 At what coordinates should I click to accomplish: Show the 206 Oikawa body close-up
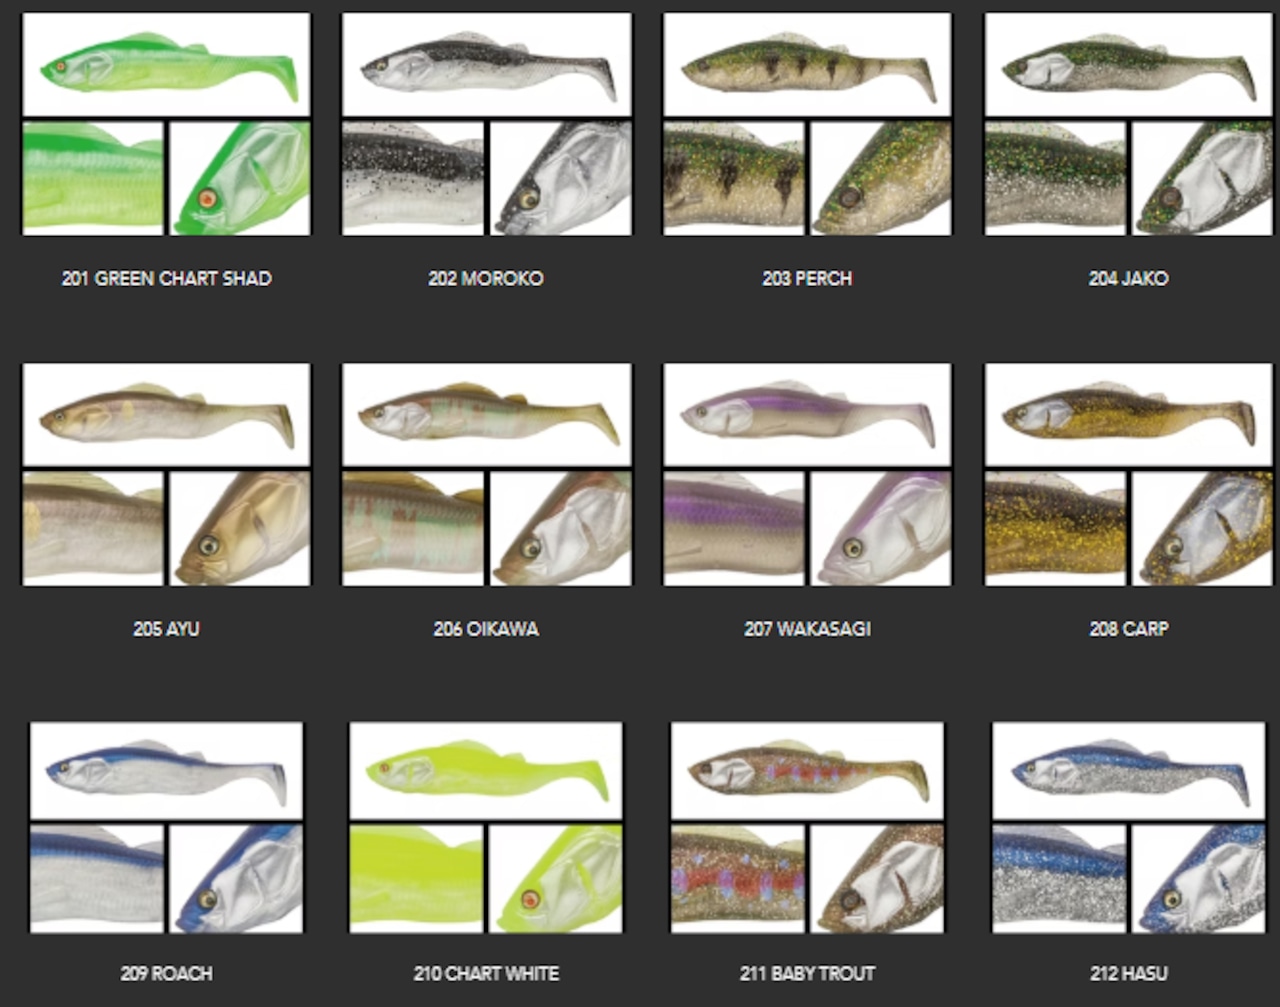pyautogui.click(x=413, y=529)
